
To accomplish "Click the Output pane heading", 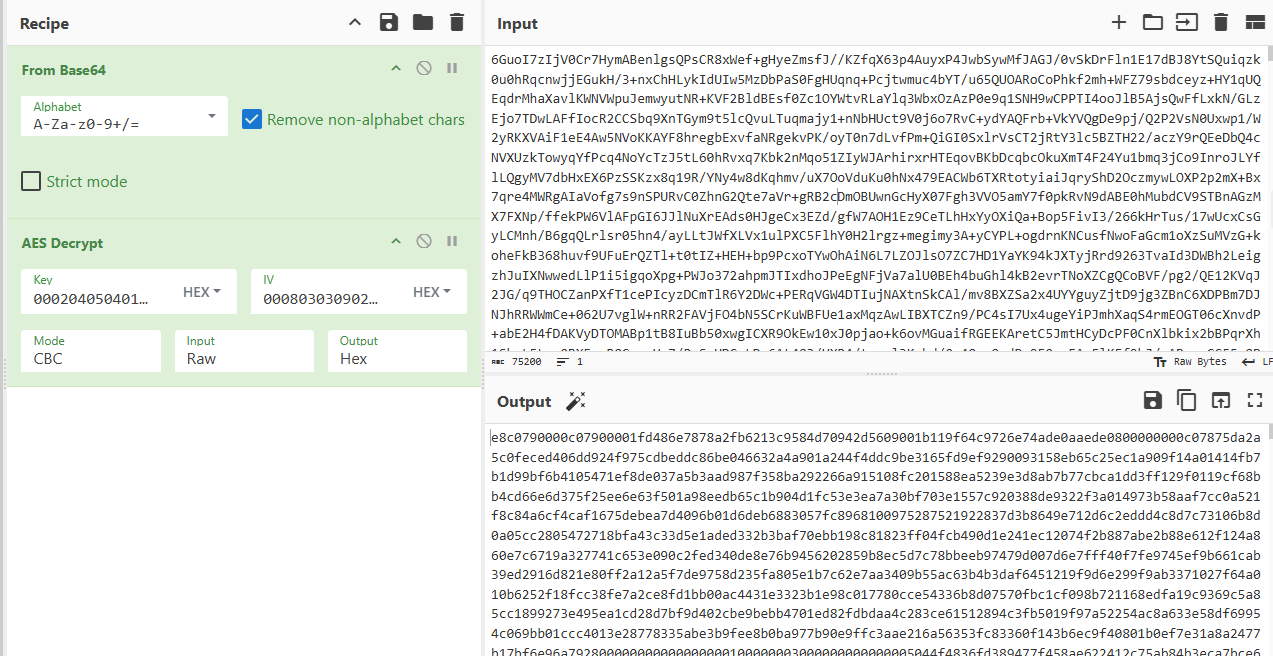I will coord(524,401).
